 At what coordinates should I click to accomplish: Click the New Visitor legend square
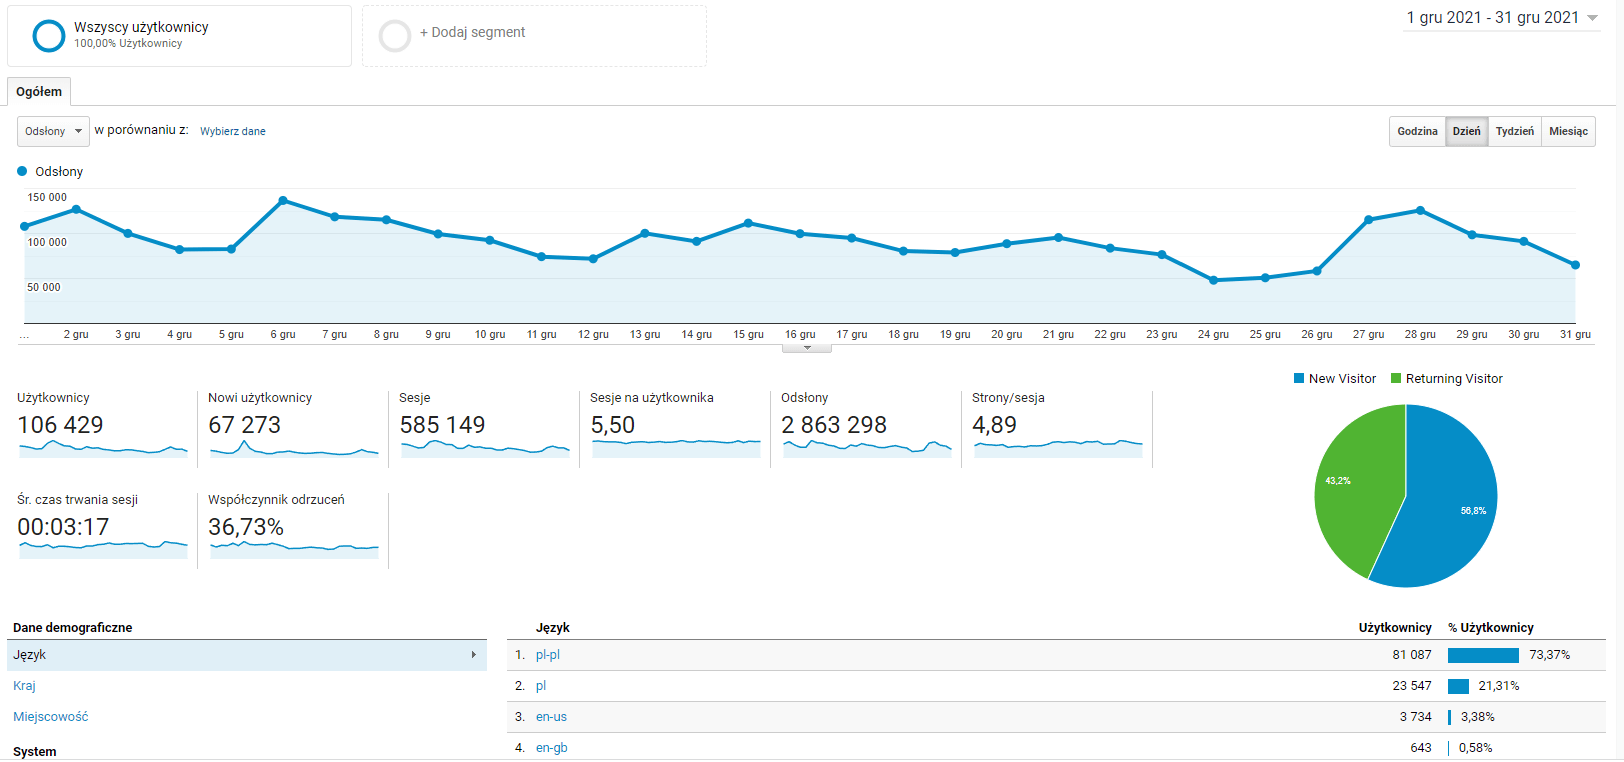pos(1299,379)
